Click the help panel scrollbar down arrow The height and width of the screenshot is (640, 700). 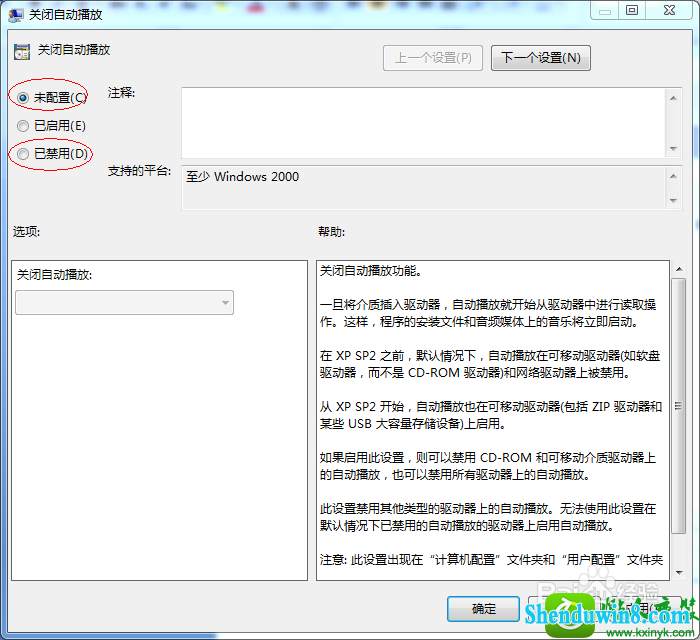pyautogui.click(x=679, y=573)
